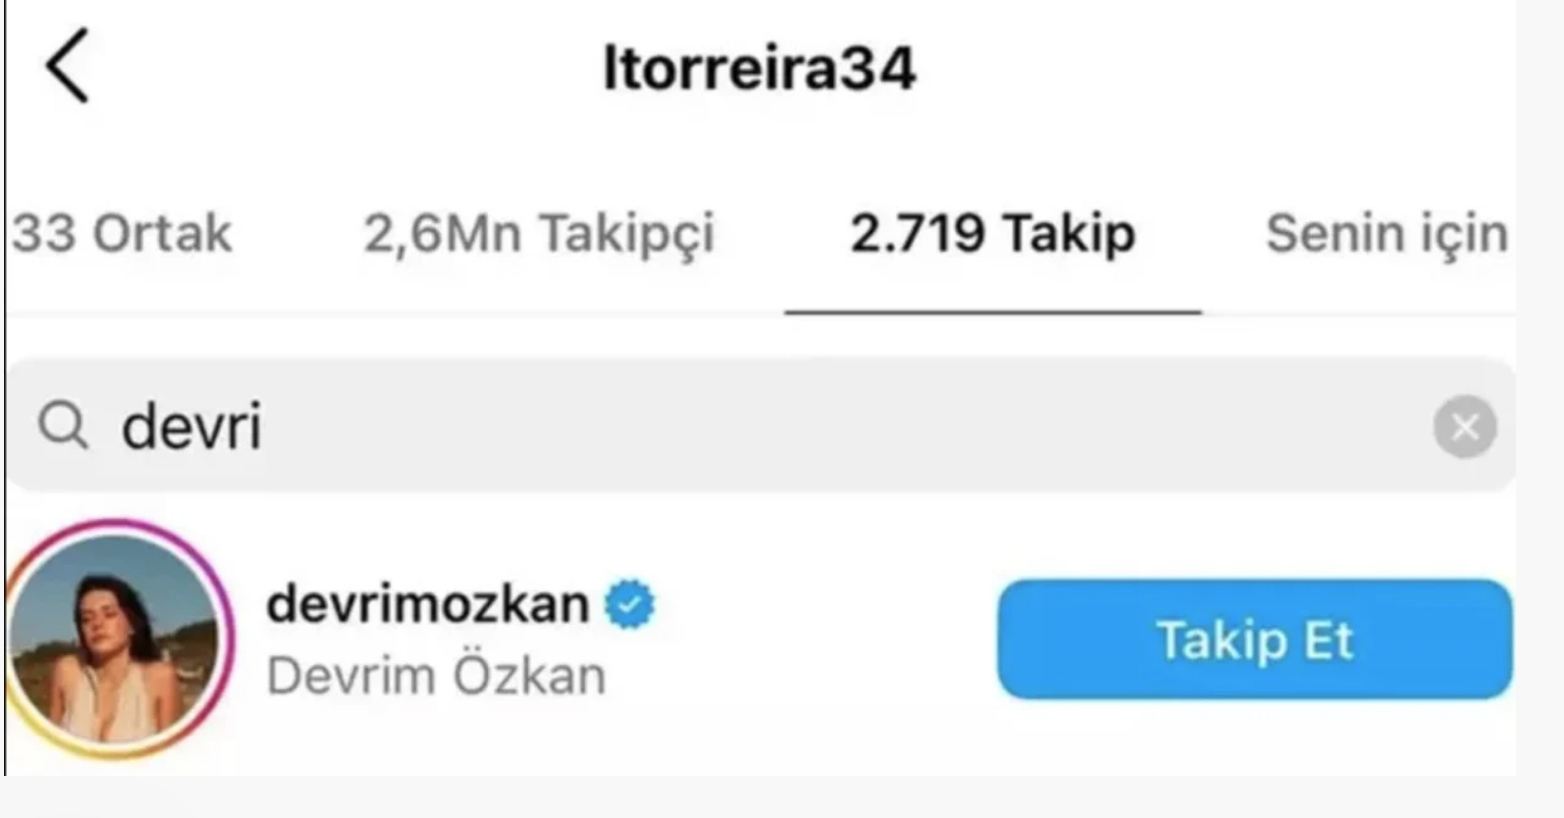Switch to the 33 Ortak tab
Image resolution: width=1564 pixels, height=818 pixels.
point(121,234)
